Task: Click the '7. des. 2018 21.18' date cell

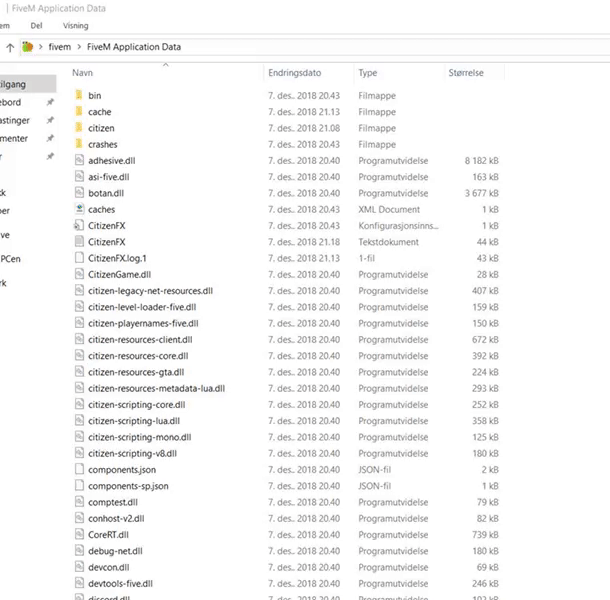Action: pyautogui.click(x=304, y=242)
